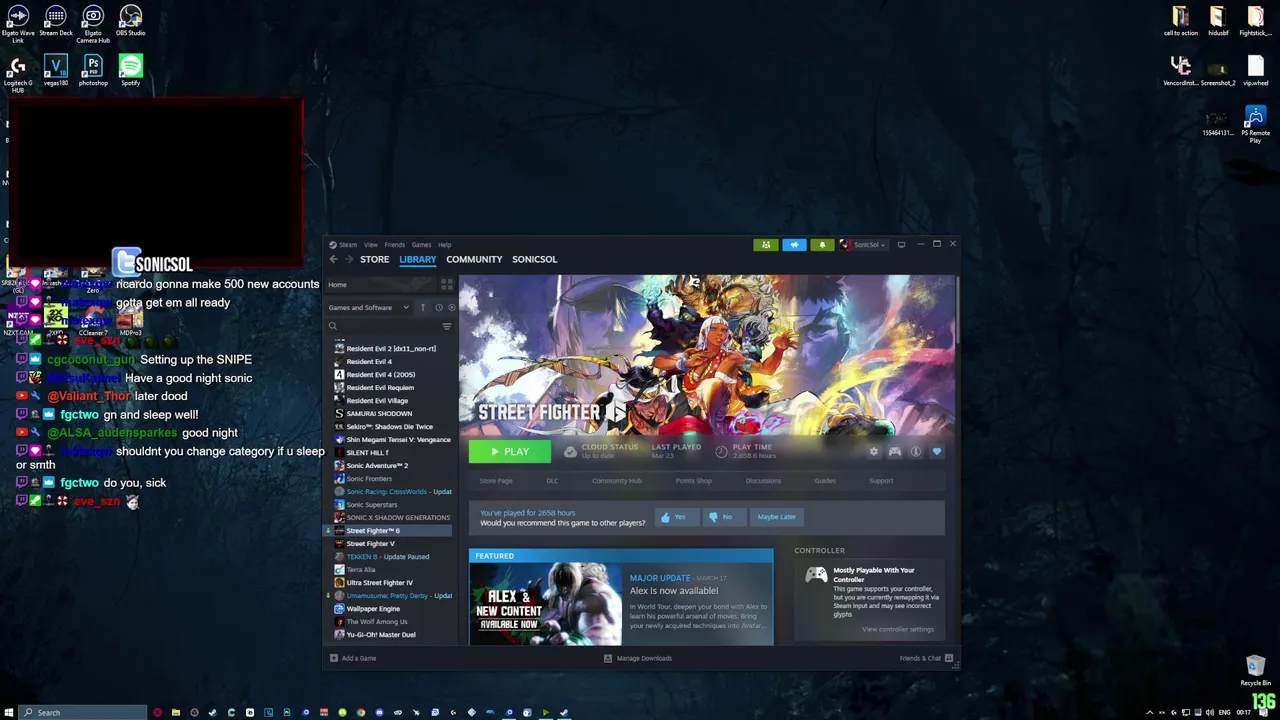This screenshot has width=1280, height=720.
Task: Select Yu-Gi-Oh! Master Duel in library
Action: click(381, 635)
